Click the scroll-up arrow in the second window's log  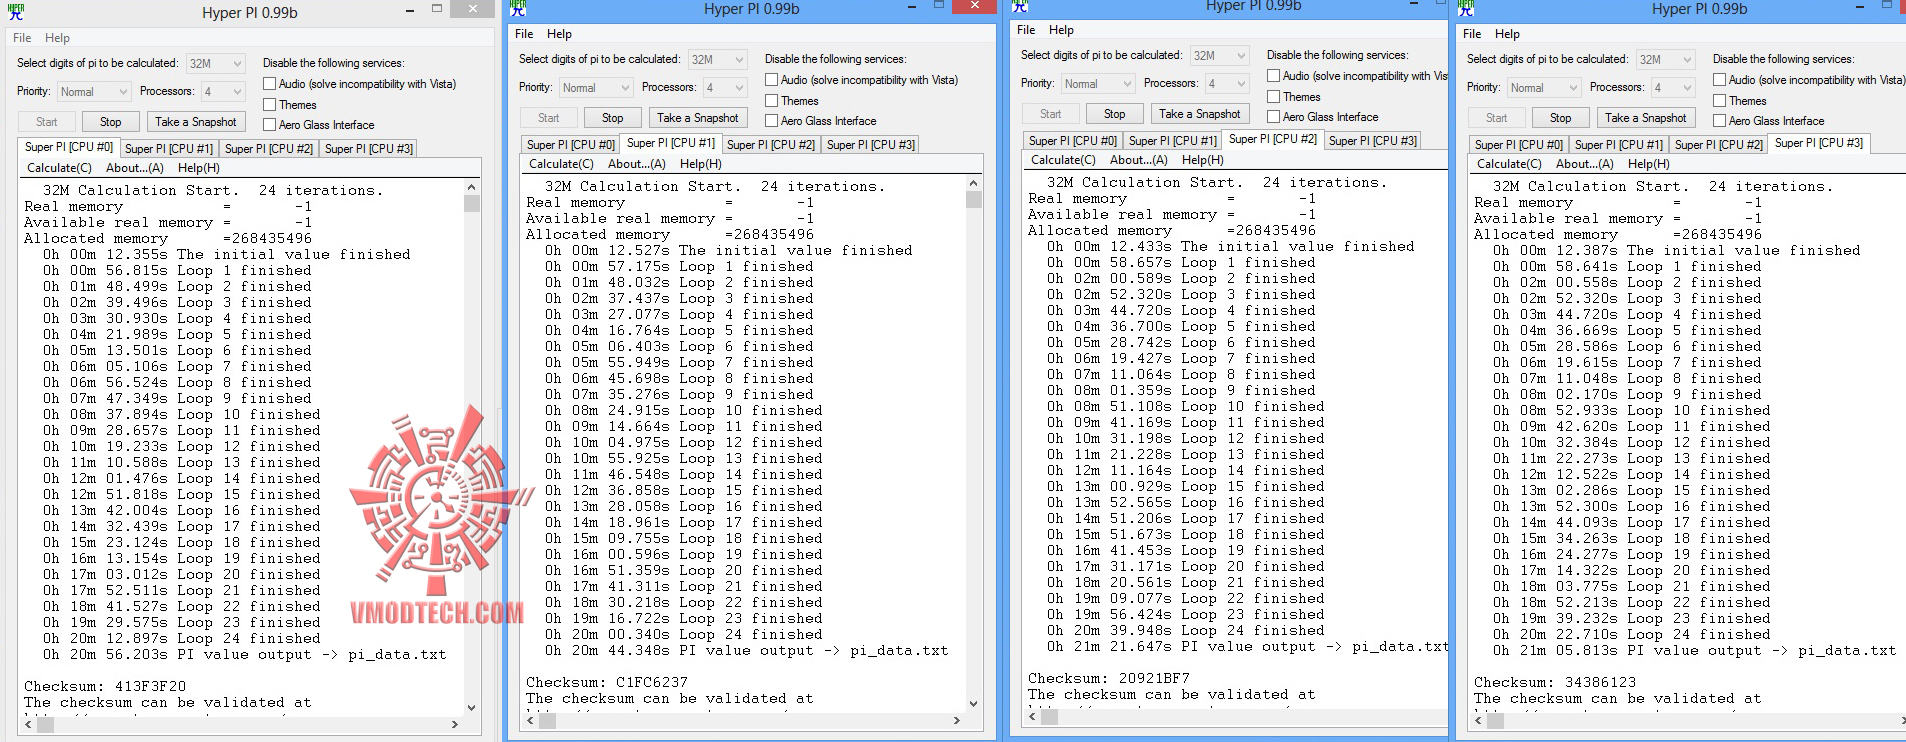974,183
